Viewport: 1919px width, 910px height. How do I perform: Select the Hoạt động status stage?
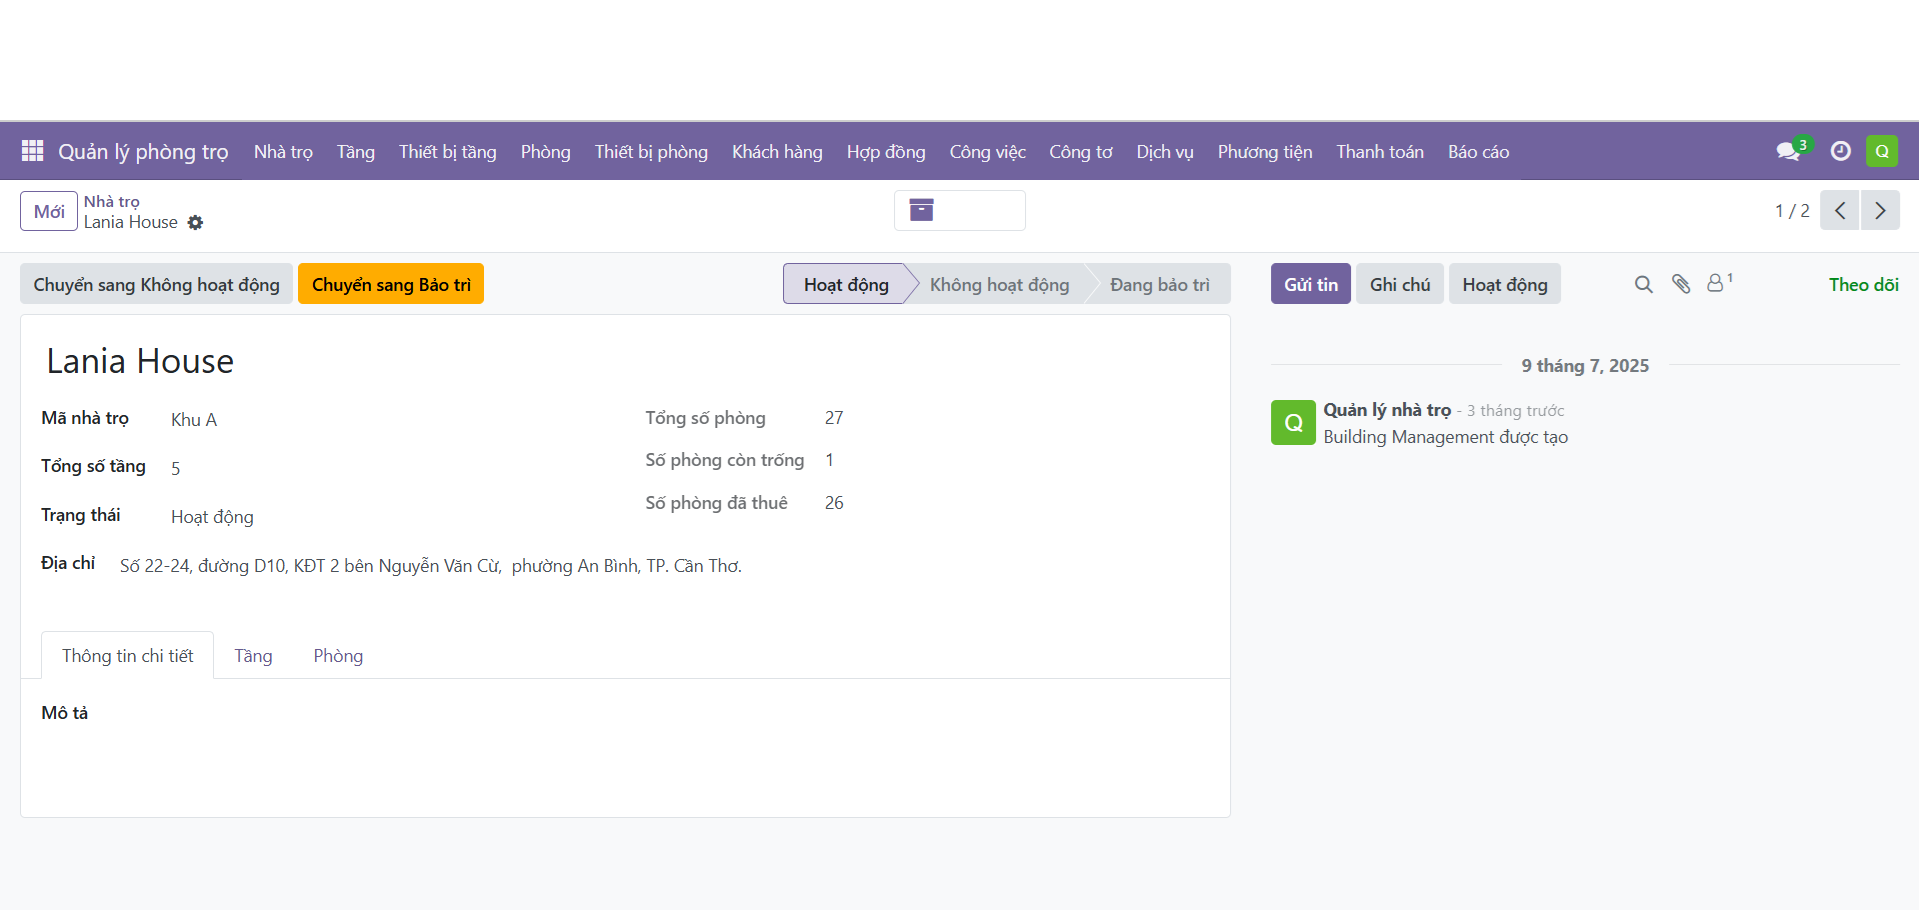tap(846, 285)
